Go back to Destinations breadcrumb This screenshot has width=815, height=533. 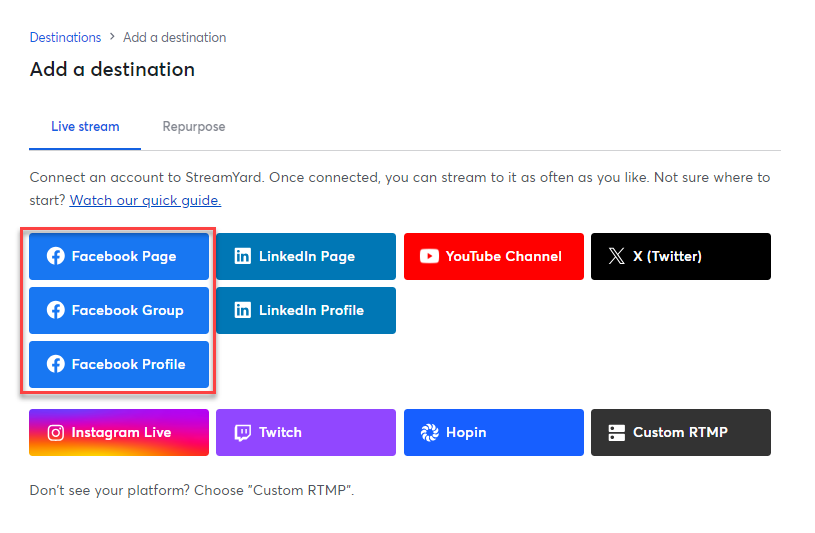[x=65, y=37]
